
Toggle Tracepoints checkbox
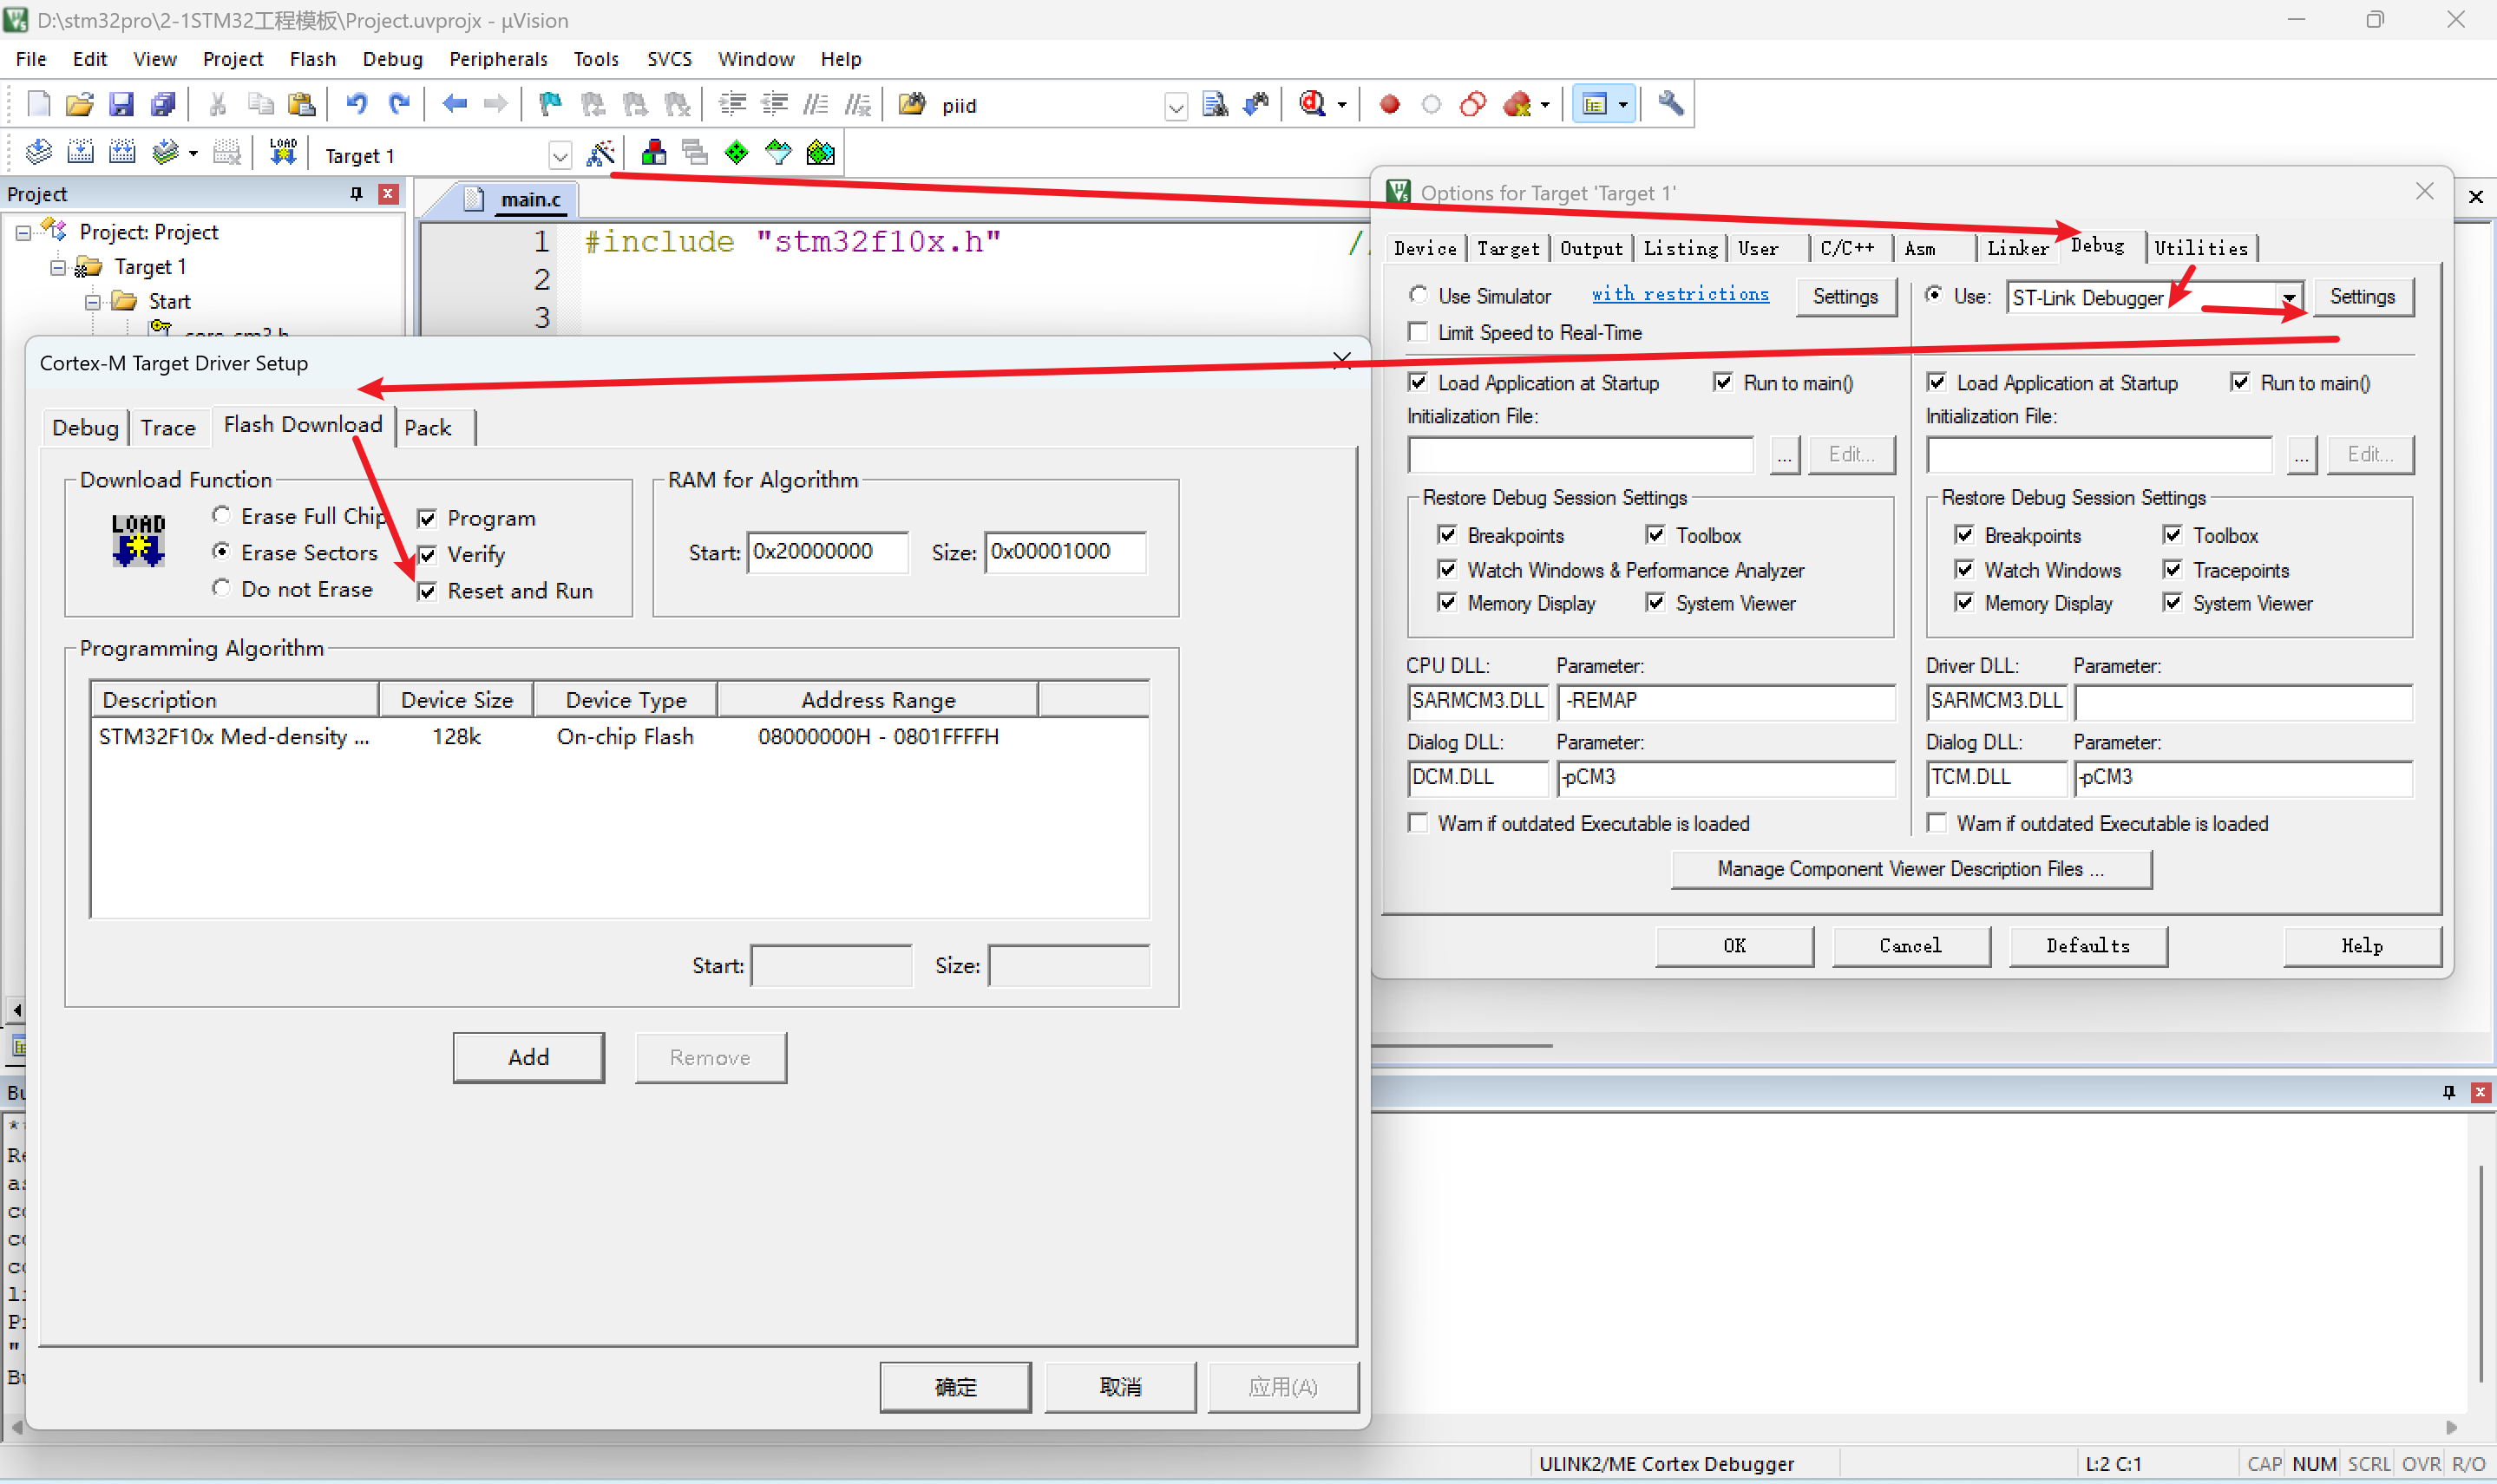[x=2172, y=569]
